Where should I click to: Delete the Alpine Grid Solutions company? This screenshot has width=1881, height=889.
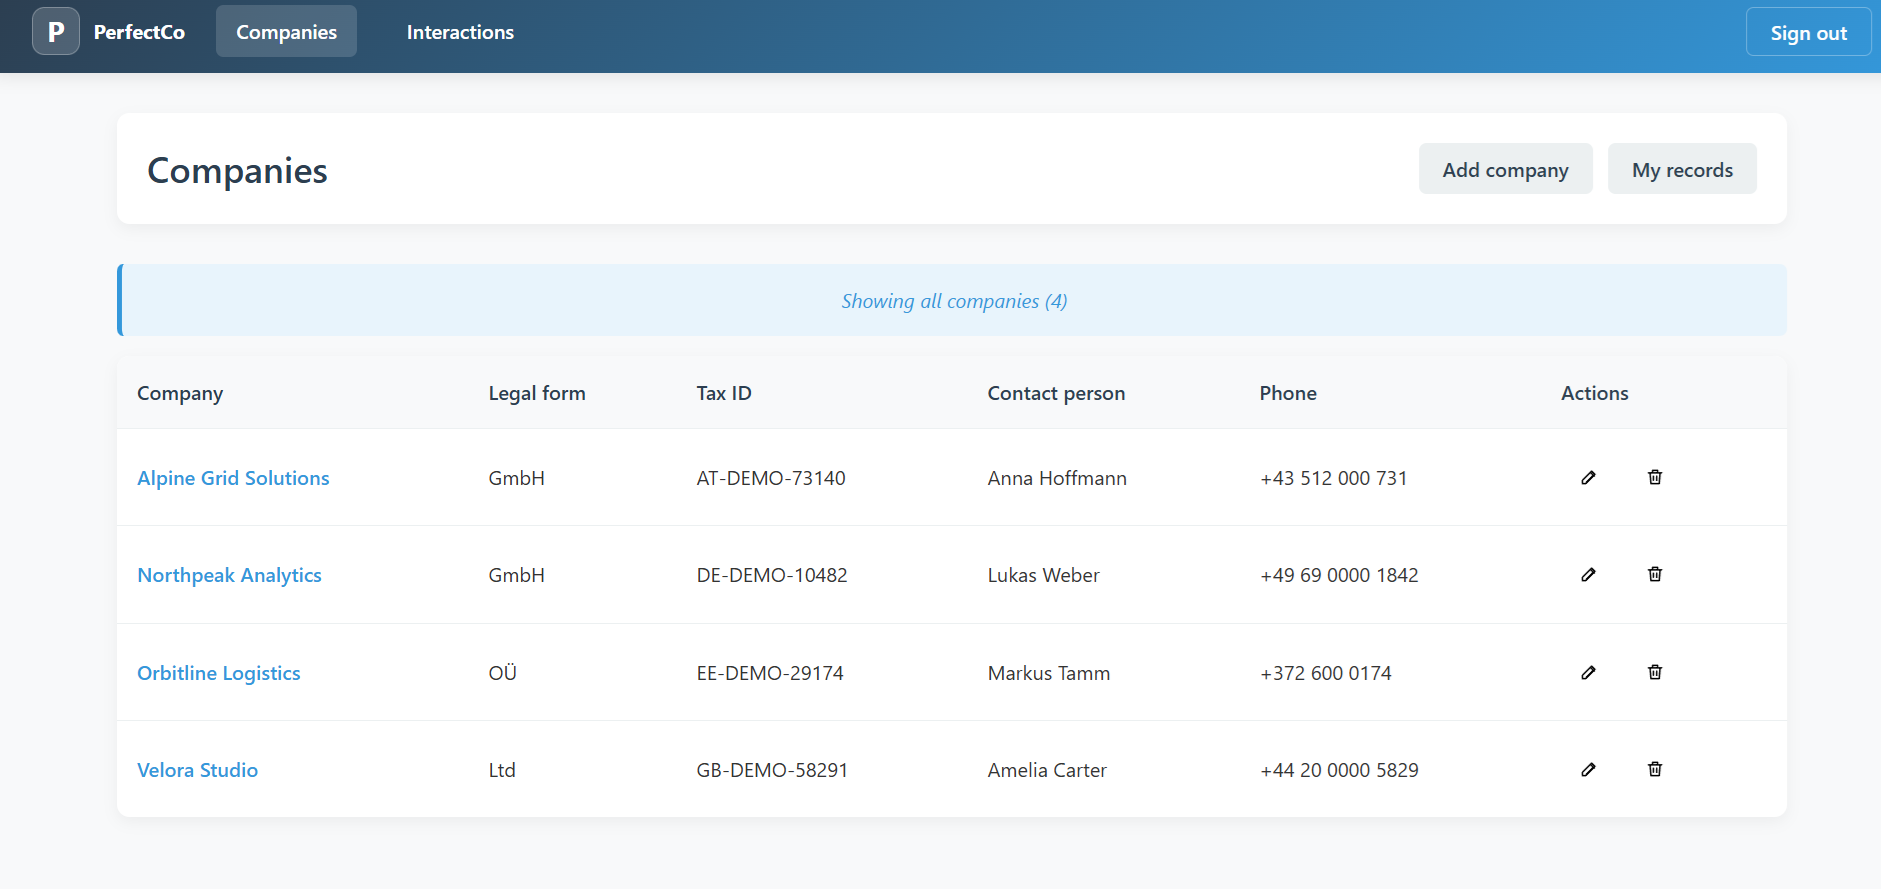tap(1655, 477)
